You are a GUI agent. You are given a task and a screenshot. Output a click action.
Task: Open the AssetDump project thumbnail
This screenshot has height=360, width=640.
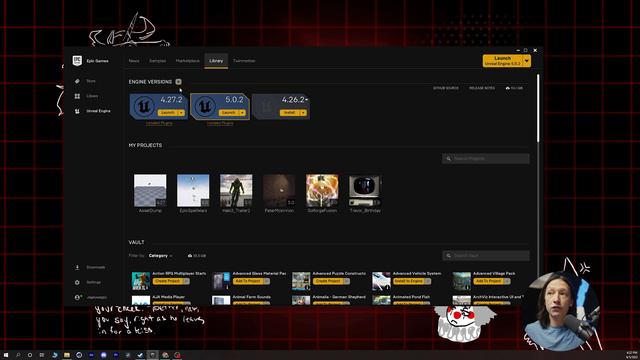click(x=150, y=191)
